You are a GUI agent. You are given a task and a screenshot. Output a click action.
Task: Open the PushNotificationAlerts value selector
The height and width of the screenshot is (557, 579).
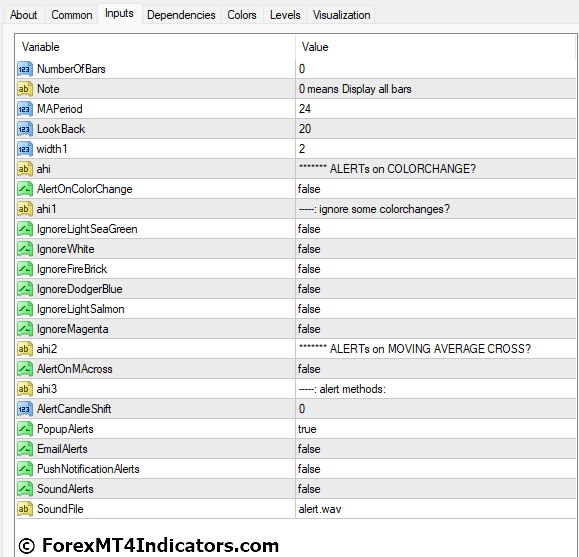[436, 469]
